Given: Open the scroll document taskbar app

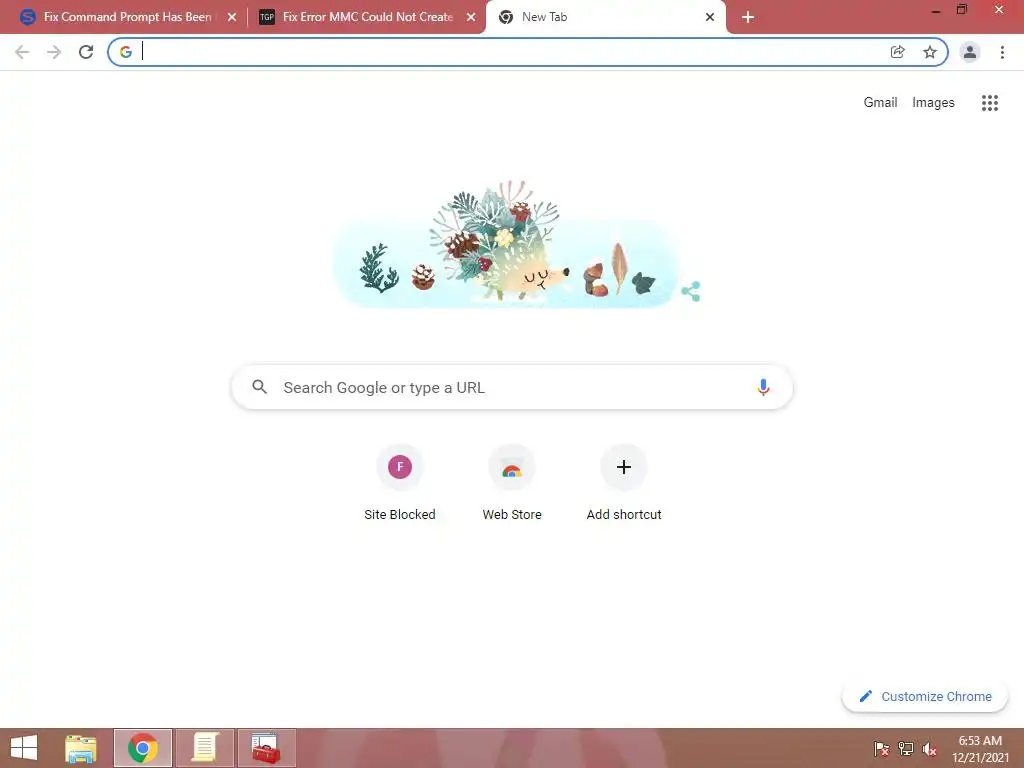Looking at the screenshot, I should pos(204,748).
